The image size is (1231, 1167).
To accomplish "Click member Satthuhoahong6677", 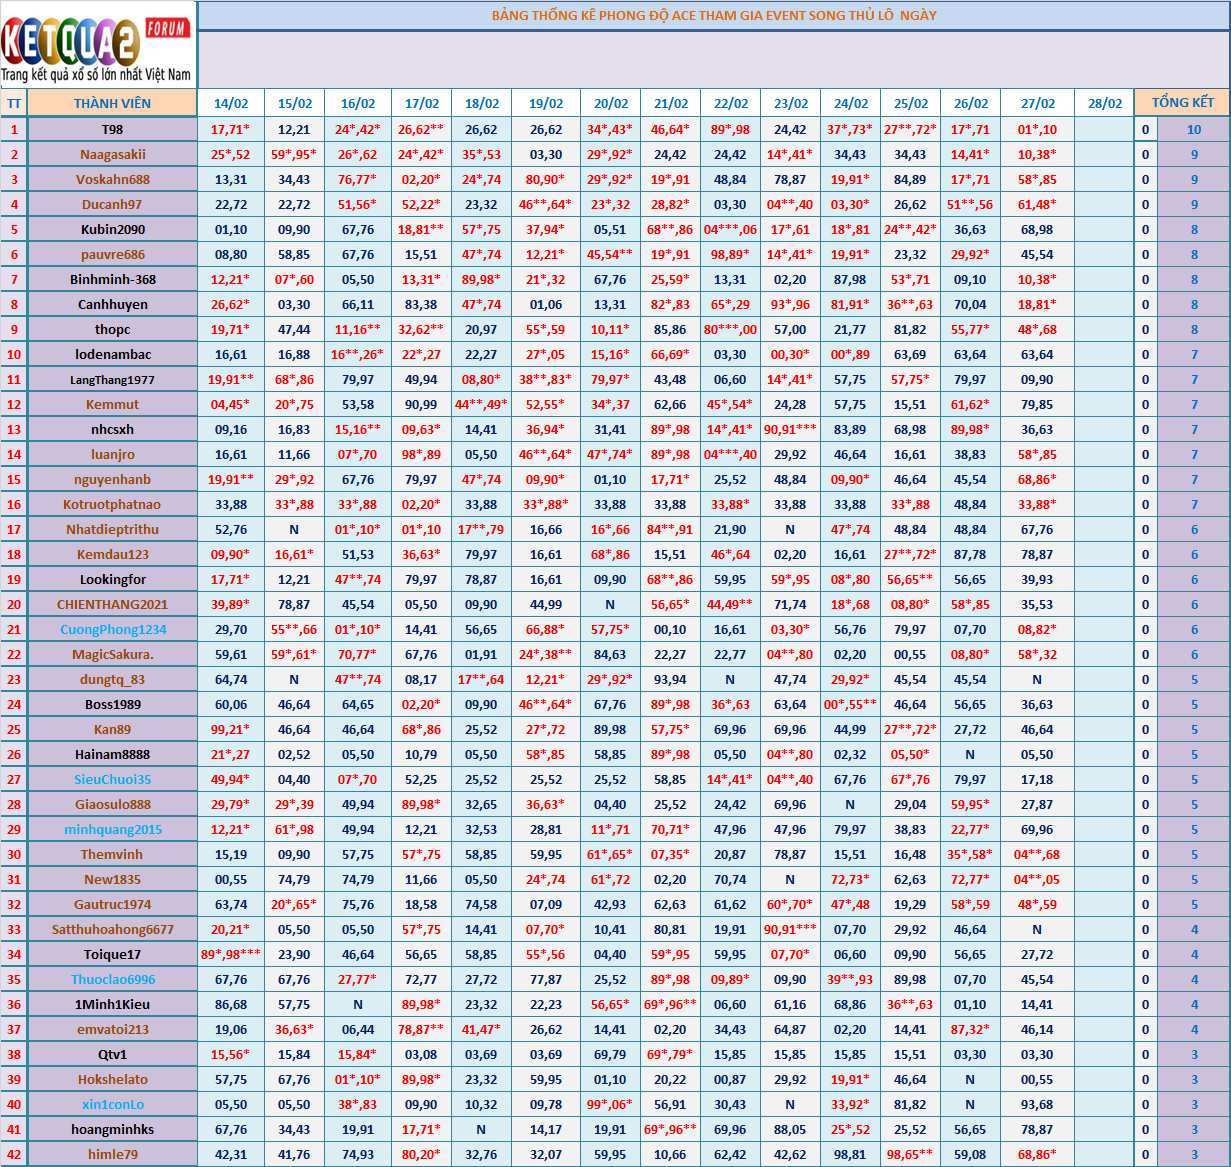I will (x=112, y=929).
